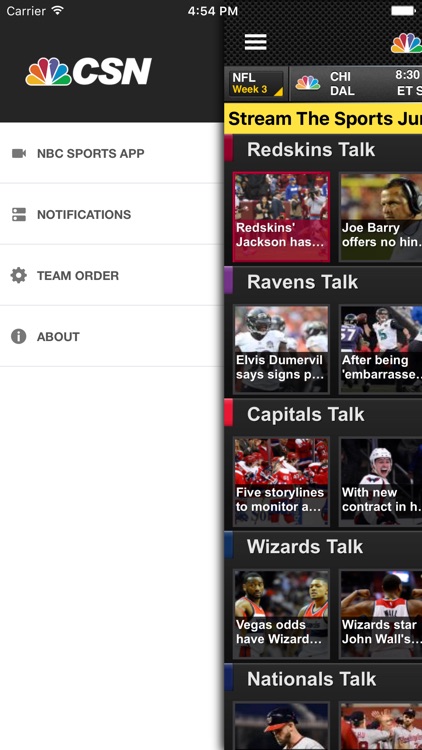422x750 pixels.
Task: Click the CSN logo in side drawer
Action: [x=89, y=72]
